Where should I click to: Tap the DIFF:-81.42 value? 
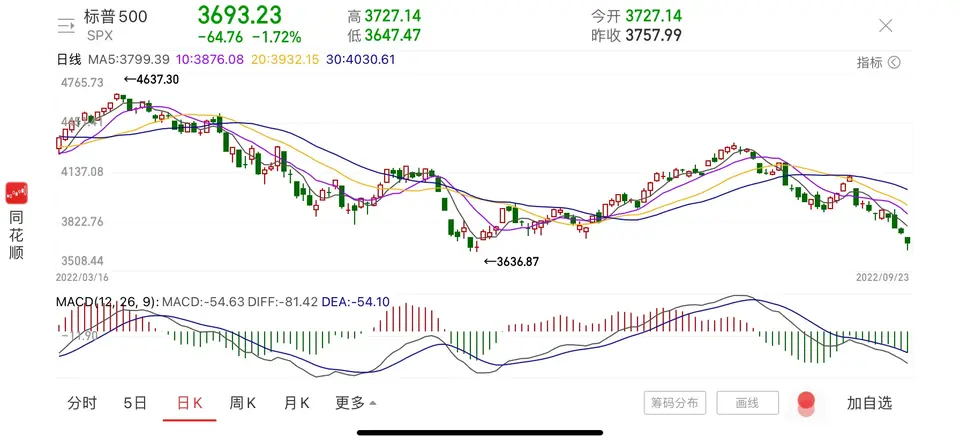[x=283, y=301]
